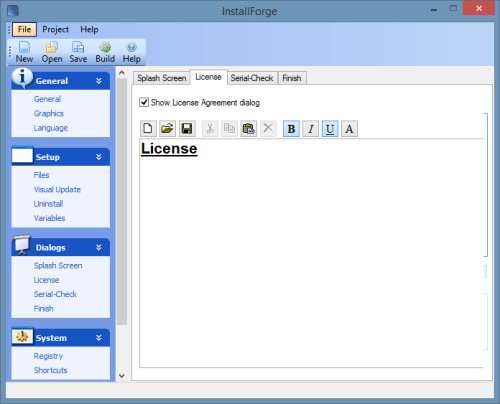
Task: Open Serial-Check link under Dialogs
Action: click(55, 294)
